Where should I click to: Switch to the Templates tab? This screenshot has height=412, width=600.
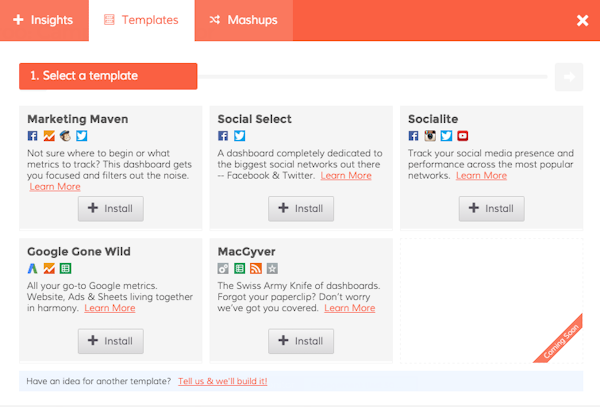click(x=142, y=20)
